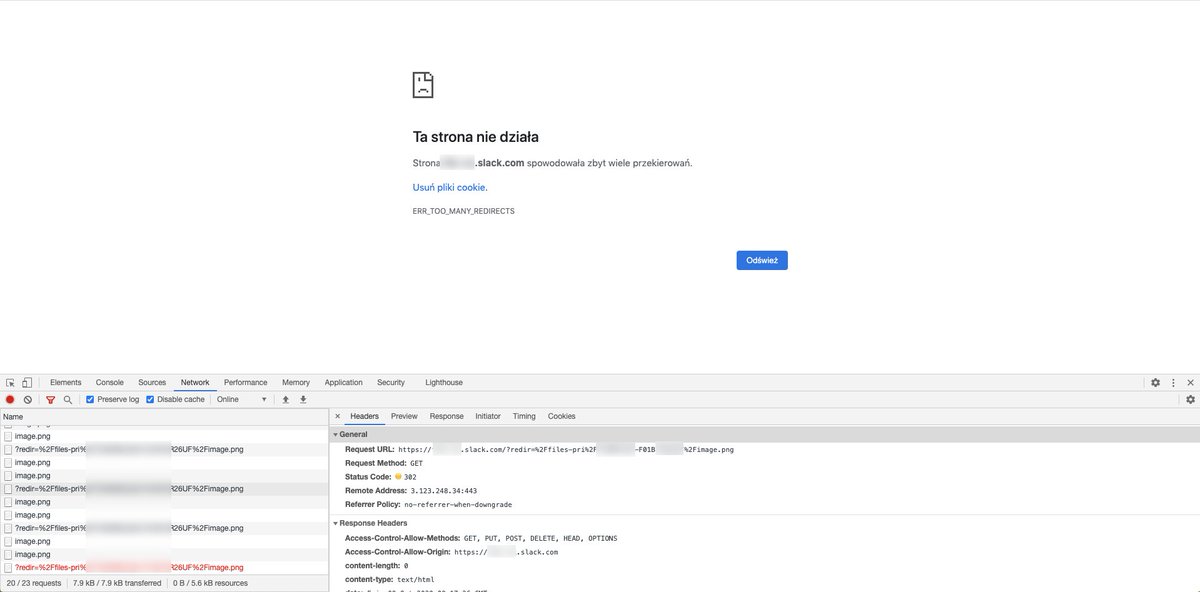The image size is (1200, 592).
Task: Activate the inspect element picker icon
Action: [x=10, y=382]
